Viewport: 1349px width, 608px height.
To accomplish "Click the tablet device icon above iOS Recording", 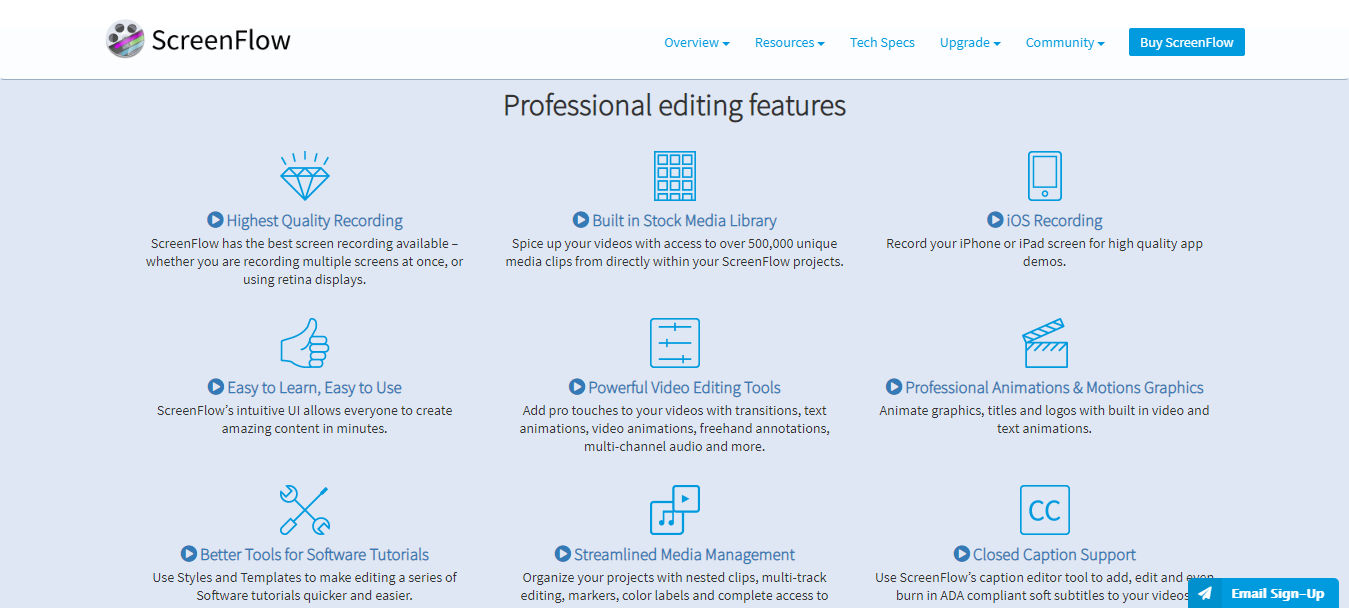I will coord(1045,176).
